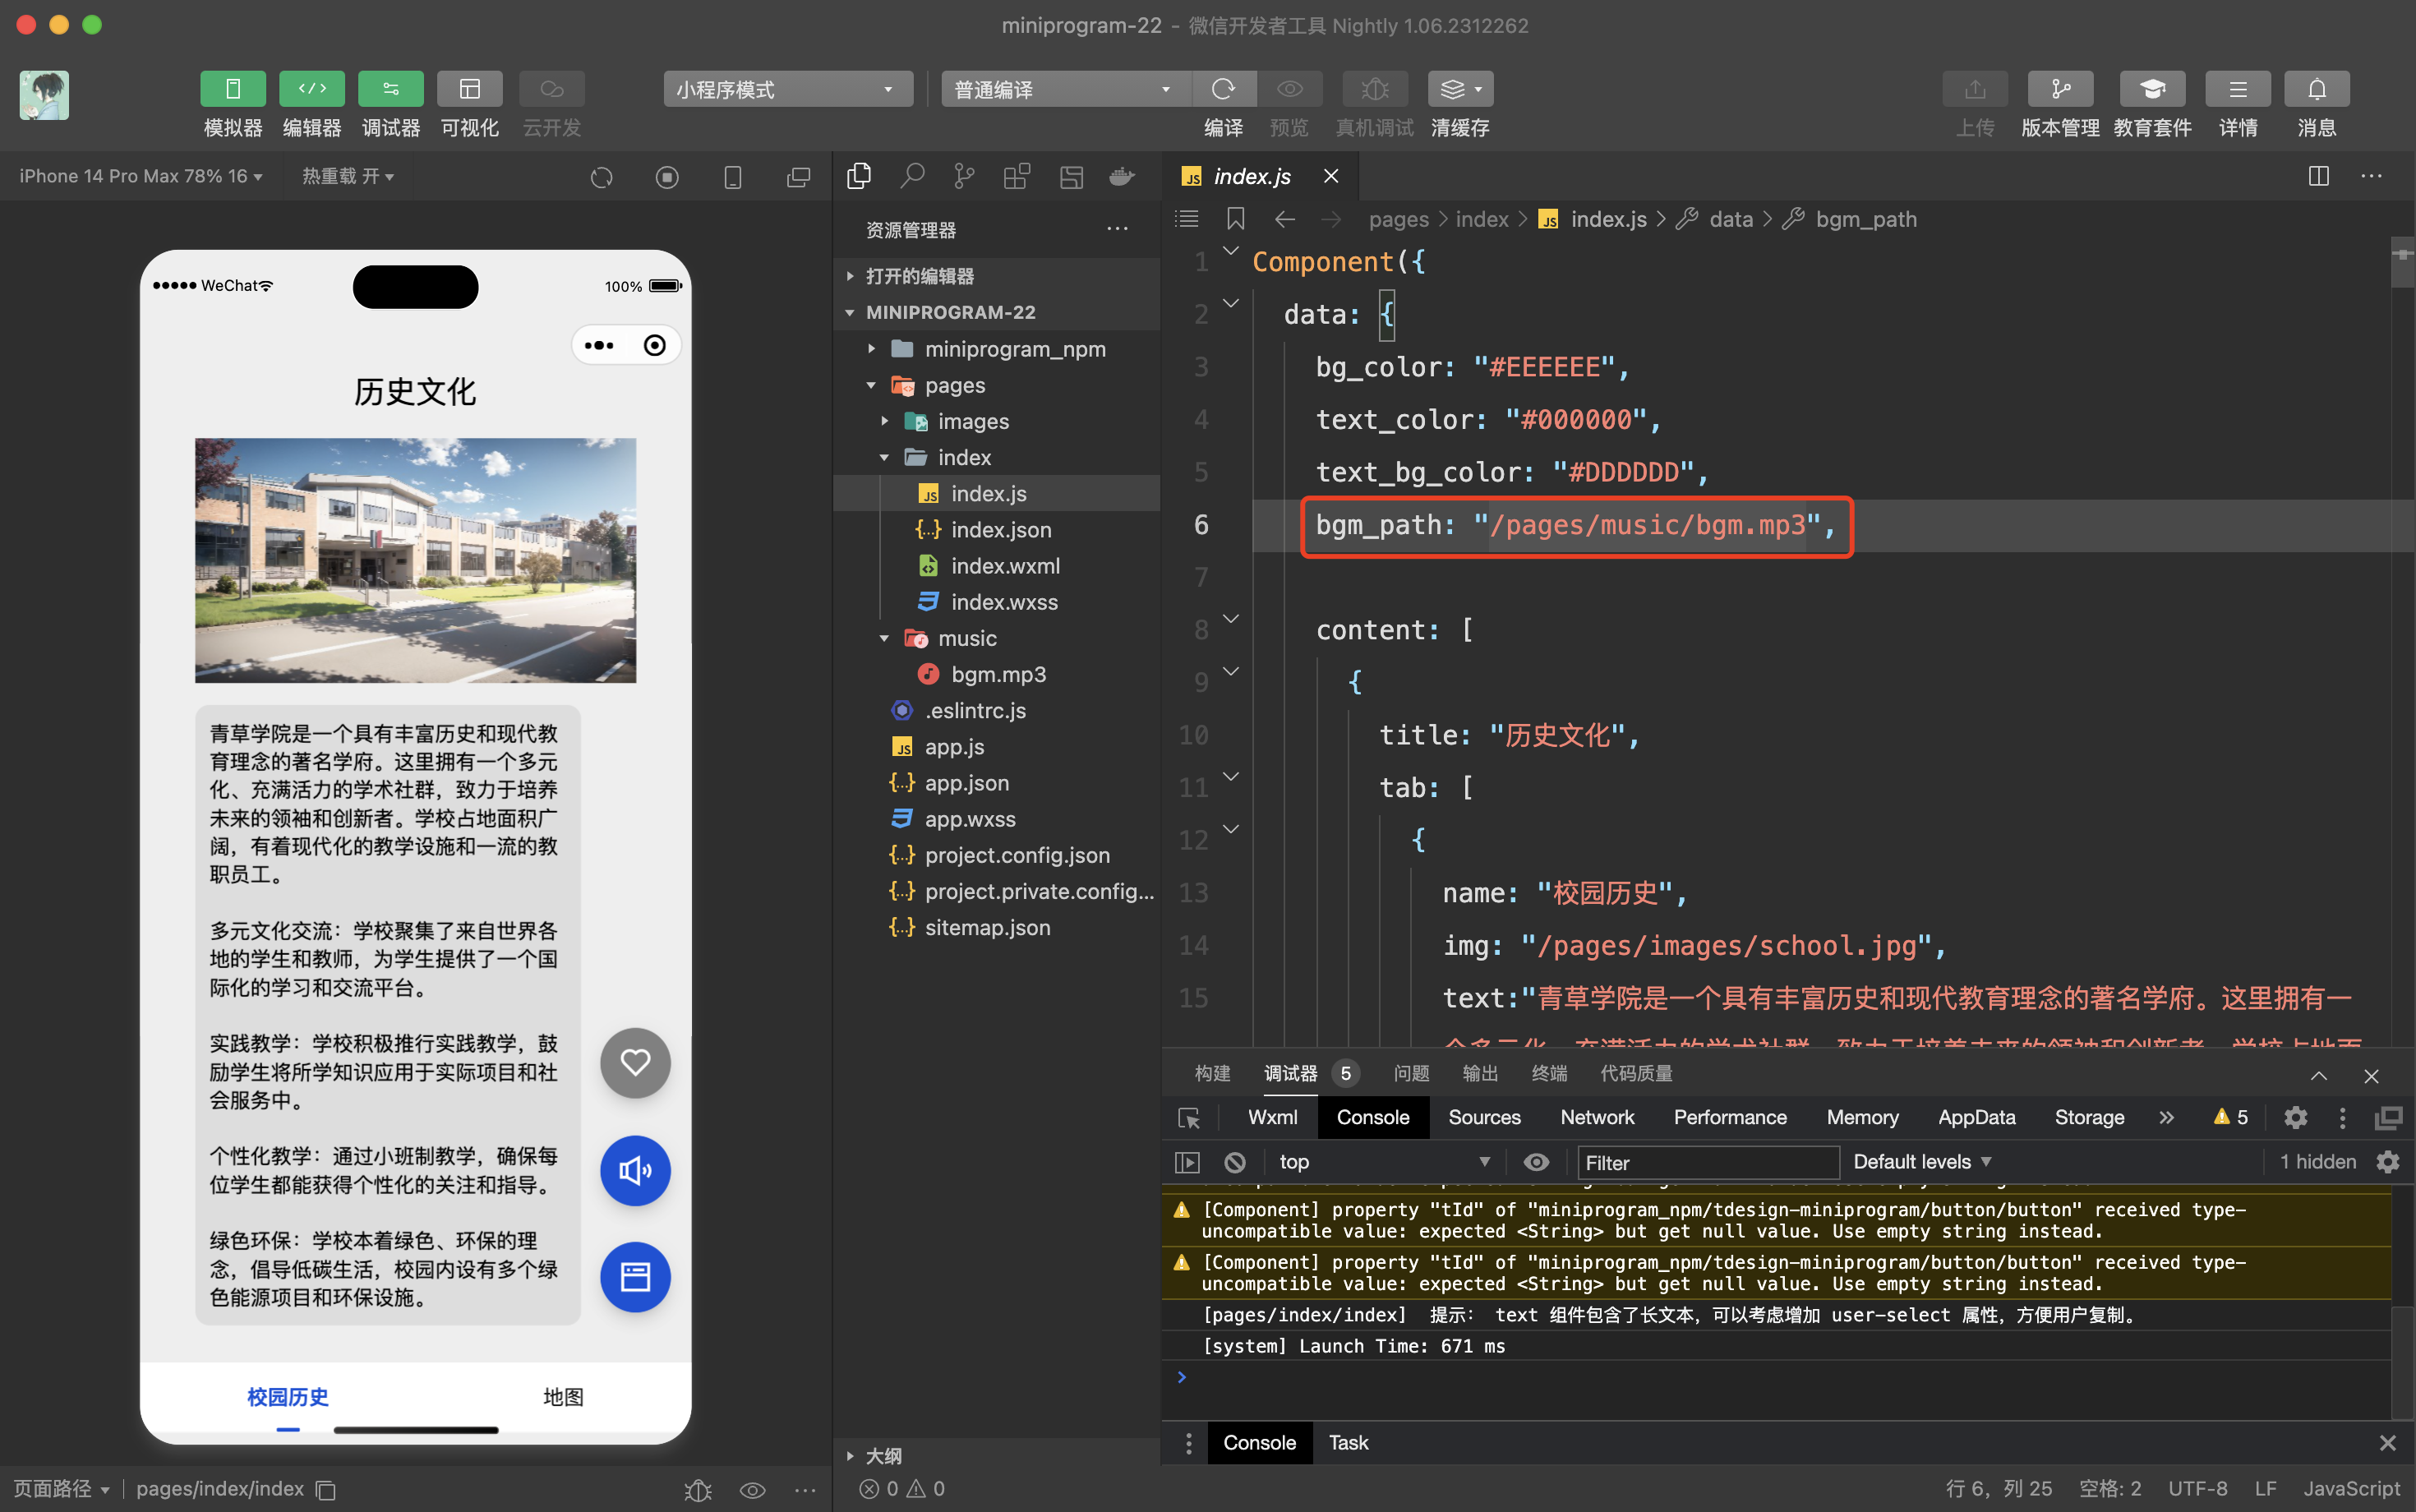Click the clear console icon
The width and height of the screenshot is (2416, 1512).
point(1235,1162)
